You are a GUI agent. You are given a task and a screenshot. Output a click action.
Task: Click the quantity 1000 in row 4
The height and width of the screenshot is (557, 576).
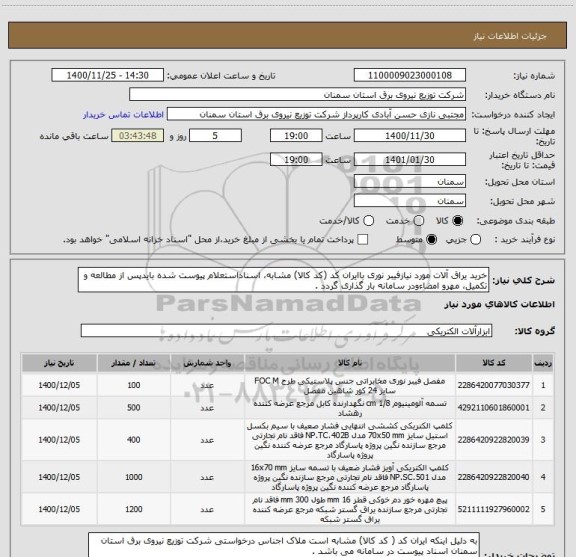(134, 477)
